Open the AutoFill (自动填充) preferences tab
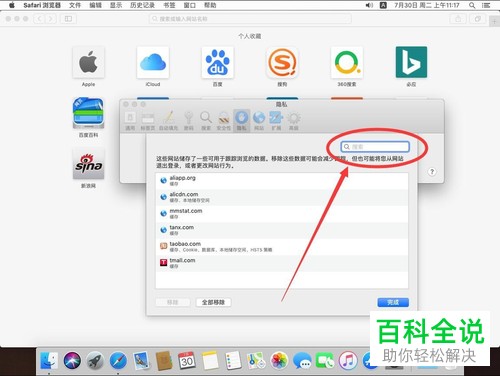 point(168,121)
